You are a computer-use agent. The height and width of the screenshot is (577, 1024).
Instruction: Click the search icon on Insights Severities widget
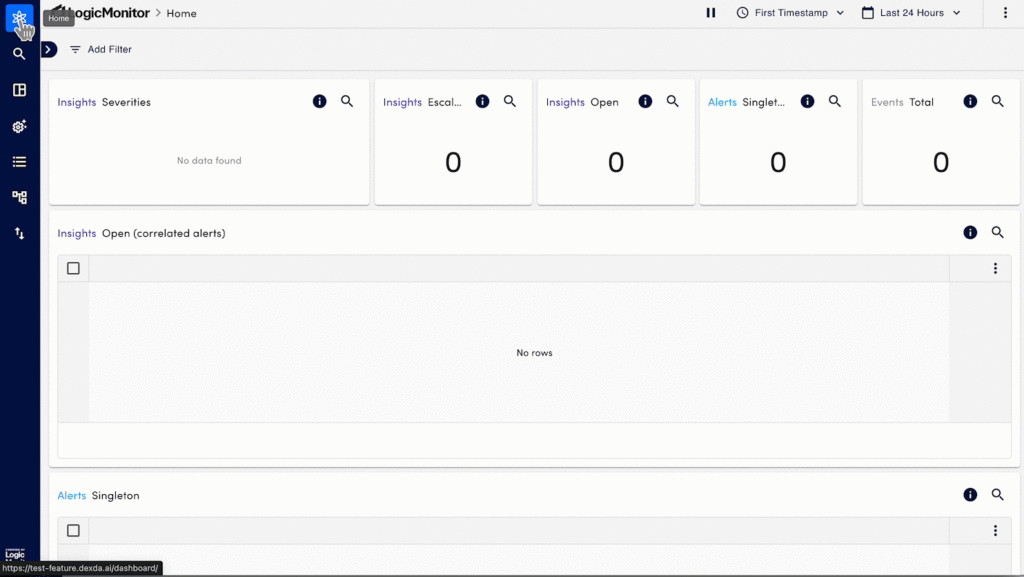click(x=347, y=101)
